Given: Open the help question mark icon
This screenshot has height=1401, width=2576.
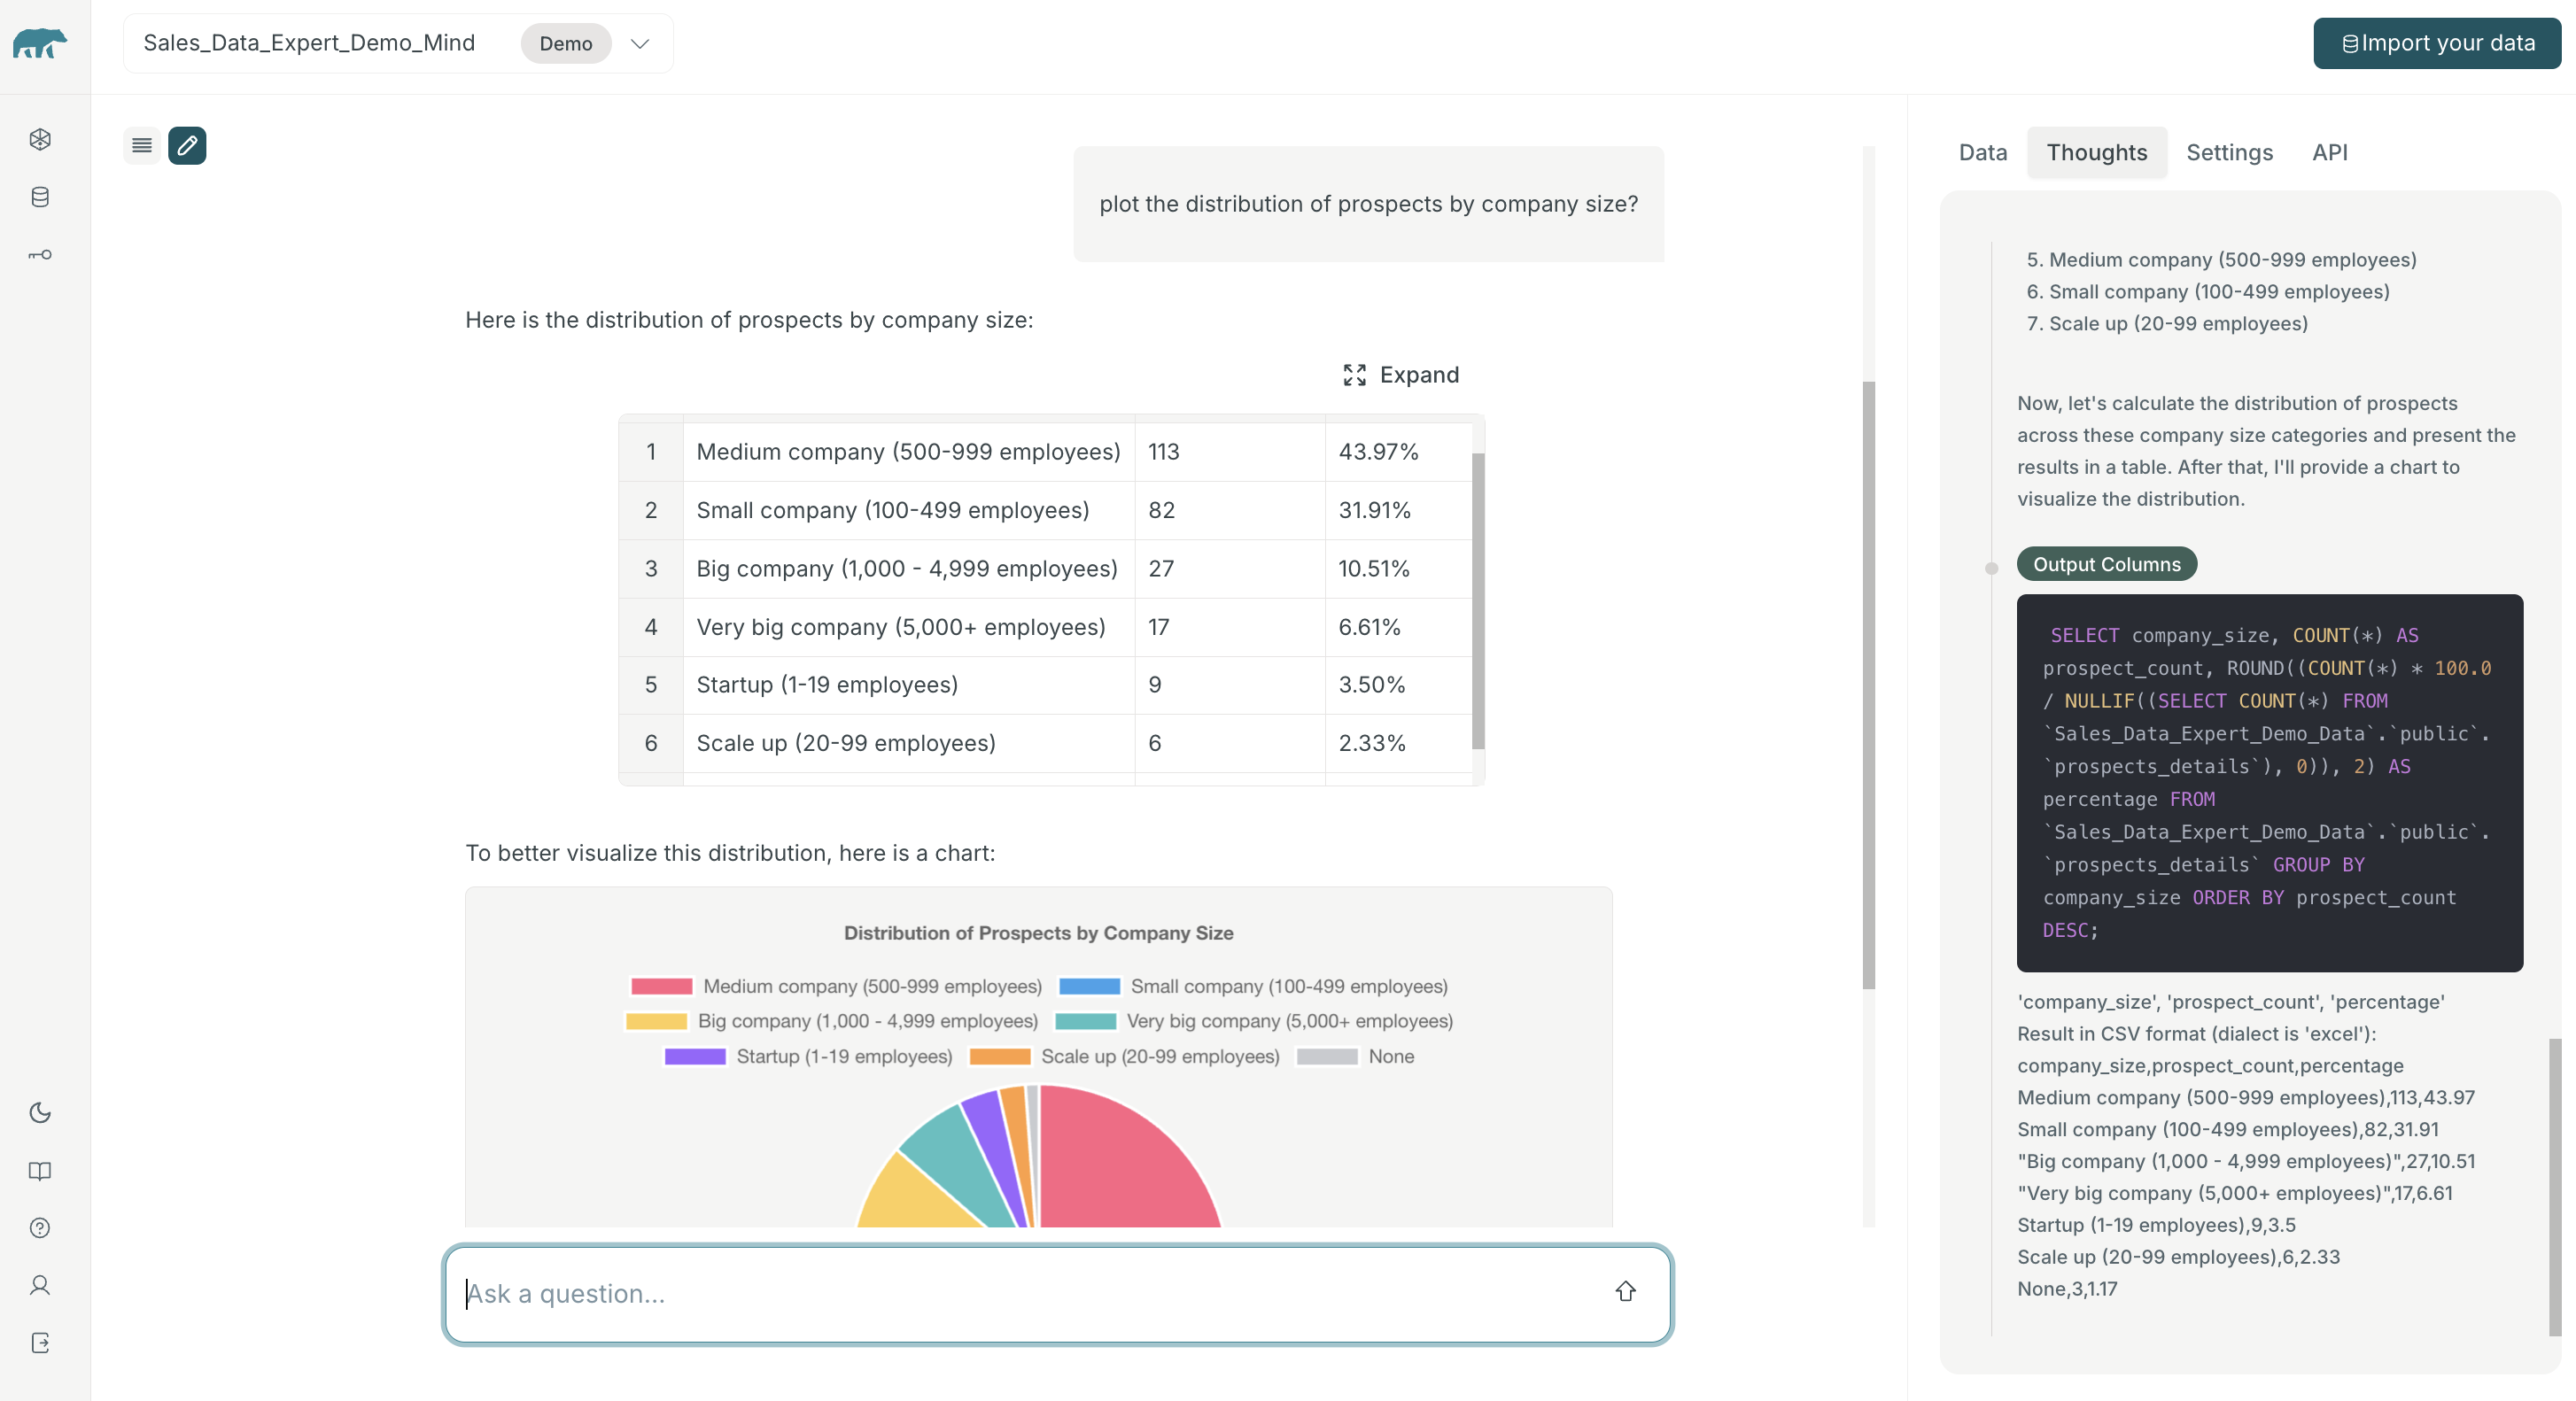Looking at the screenshot, I should coord(40,1228).
